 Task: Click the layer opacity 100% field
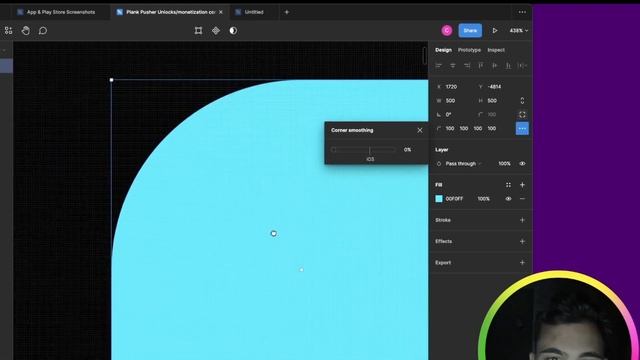504,164
